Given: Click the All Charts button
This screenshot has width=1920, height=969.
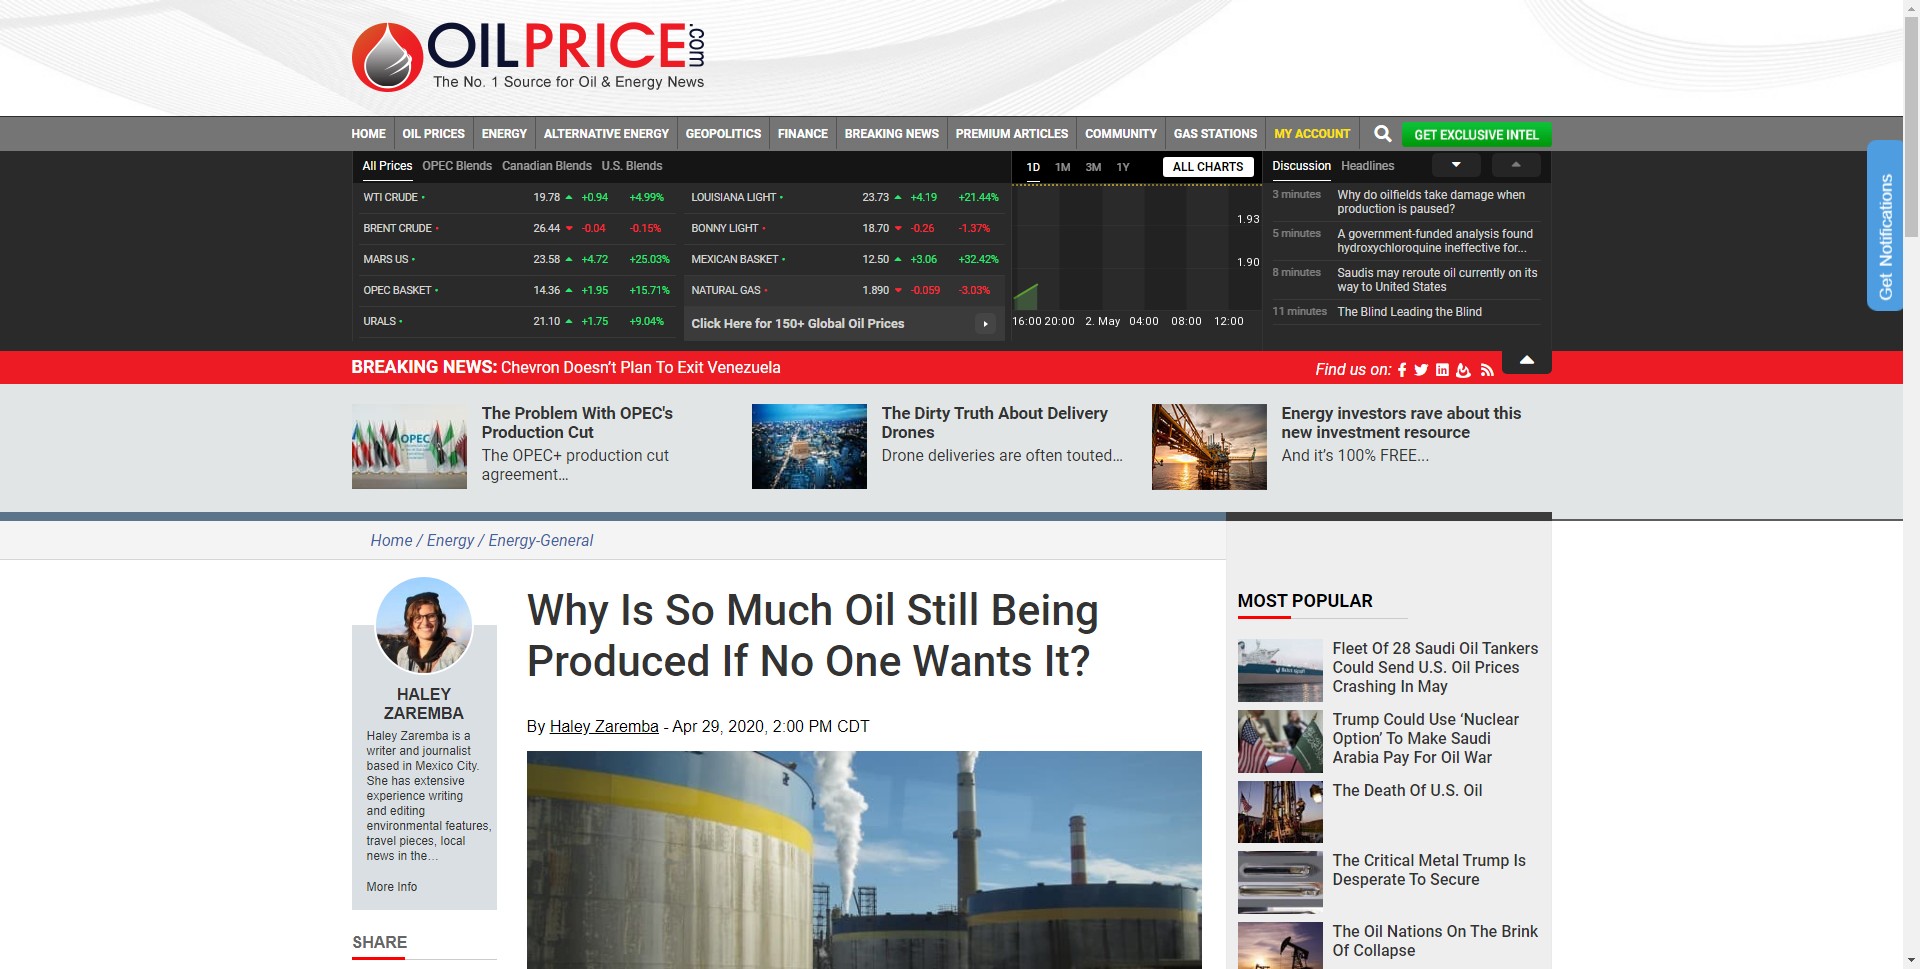Looking at the screenshot, I should pos(1208,167).
